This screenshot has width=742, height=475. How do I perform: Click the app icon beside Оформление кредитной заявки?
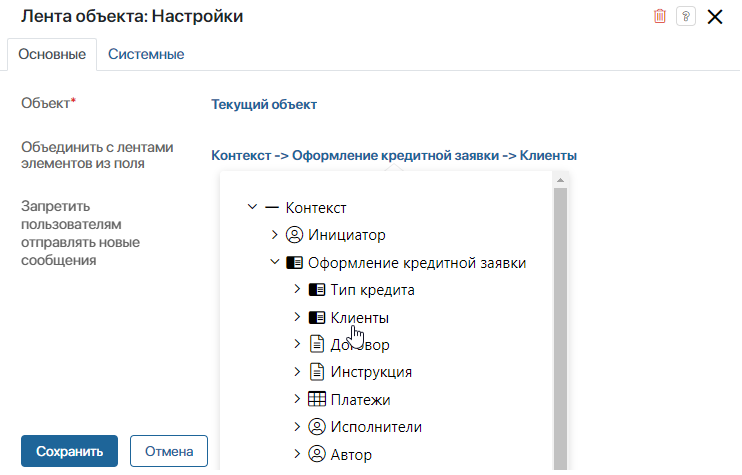[294, 262]
